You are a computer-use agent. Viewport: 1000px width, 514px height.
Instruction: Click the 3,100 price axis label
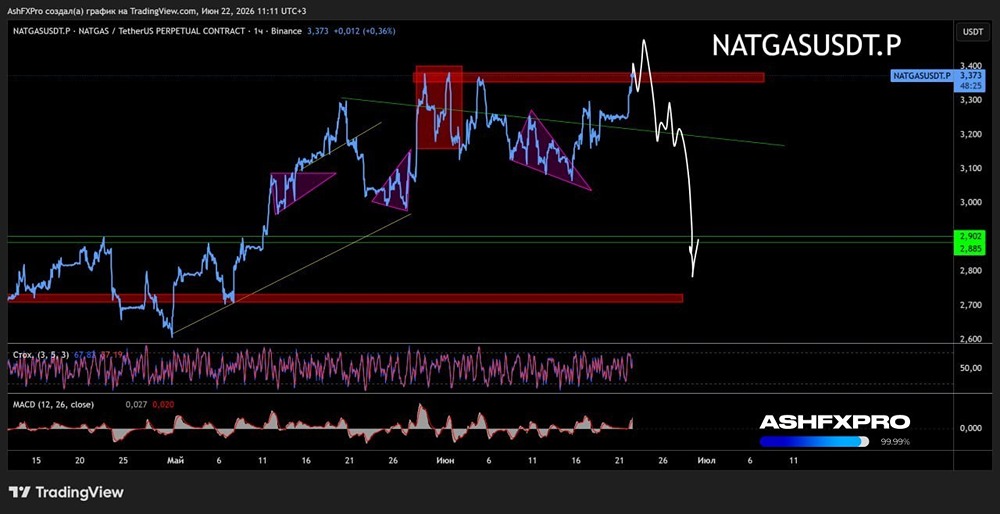point(969,168)
